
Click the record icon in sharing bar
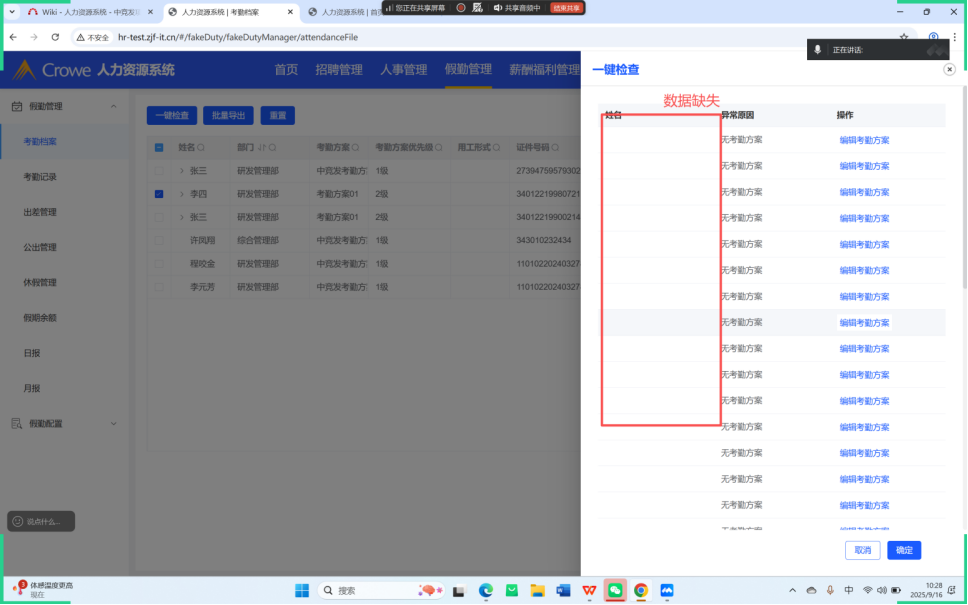click(x=461, y=8)
